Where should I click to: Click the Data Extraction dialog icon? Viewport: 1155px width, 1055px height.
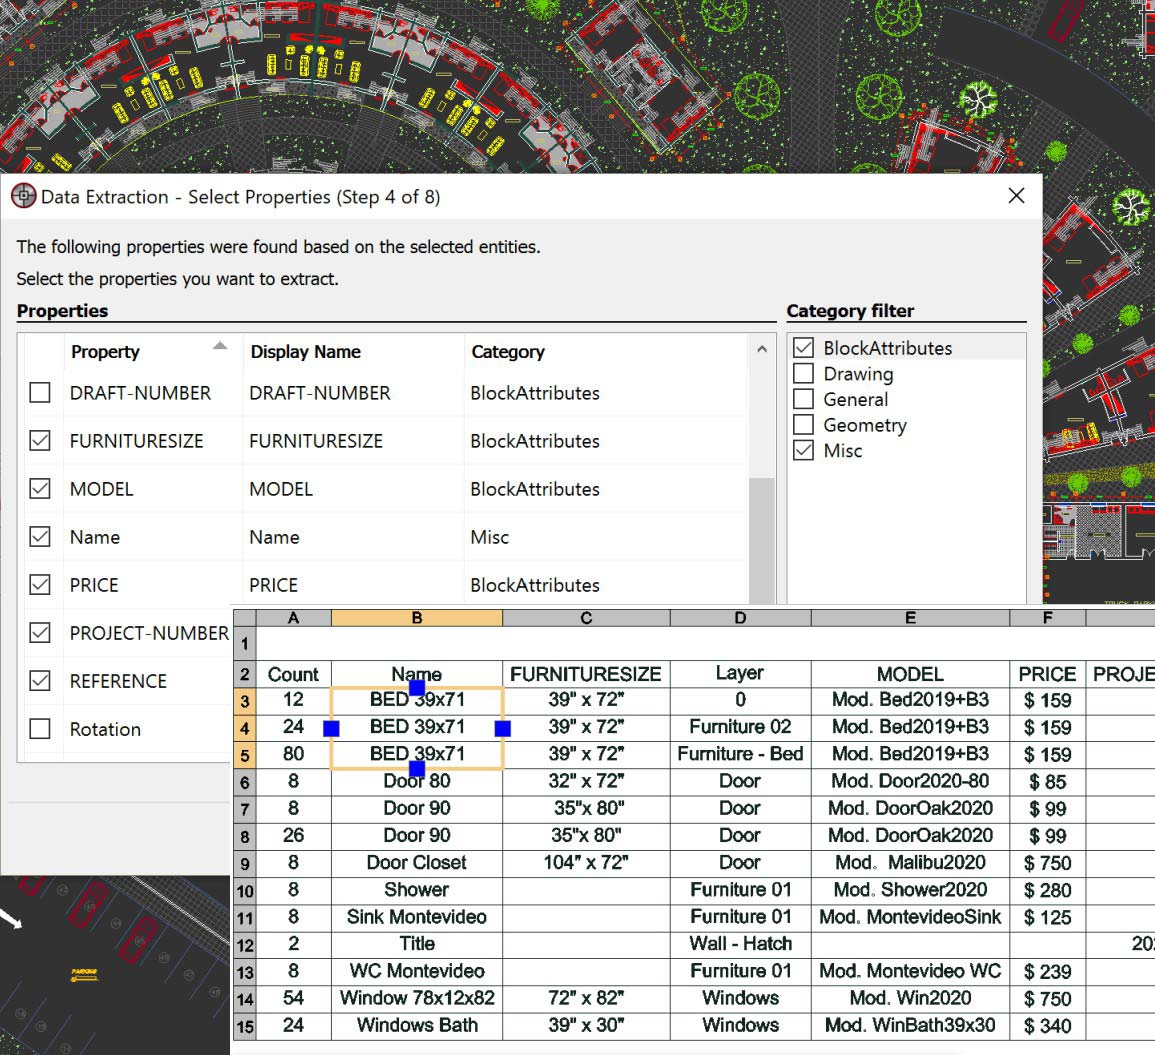point(23,196)
